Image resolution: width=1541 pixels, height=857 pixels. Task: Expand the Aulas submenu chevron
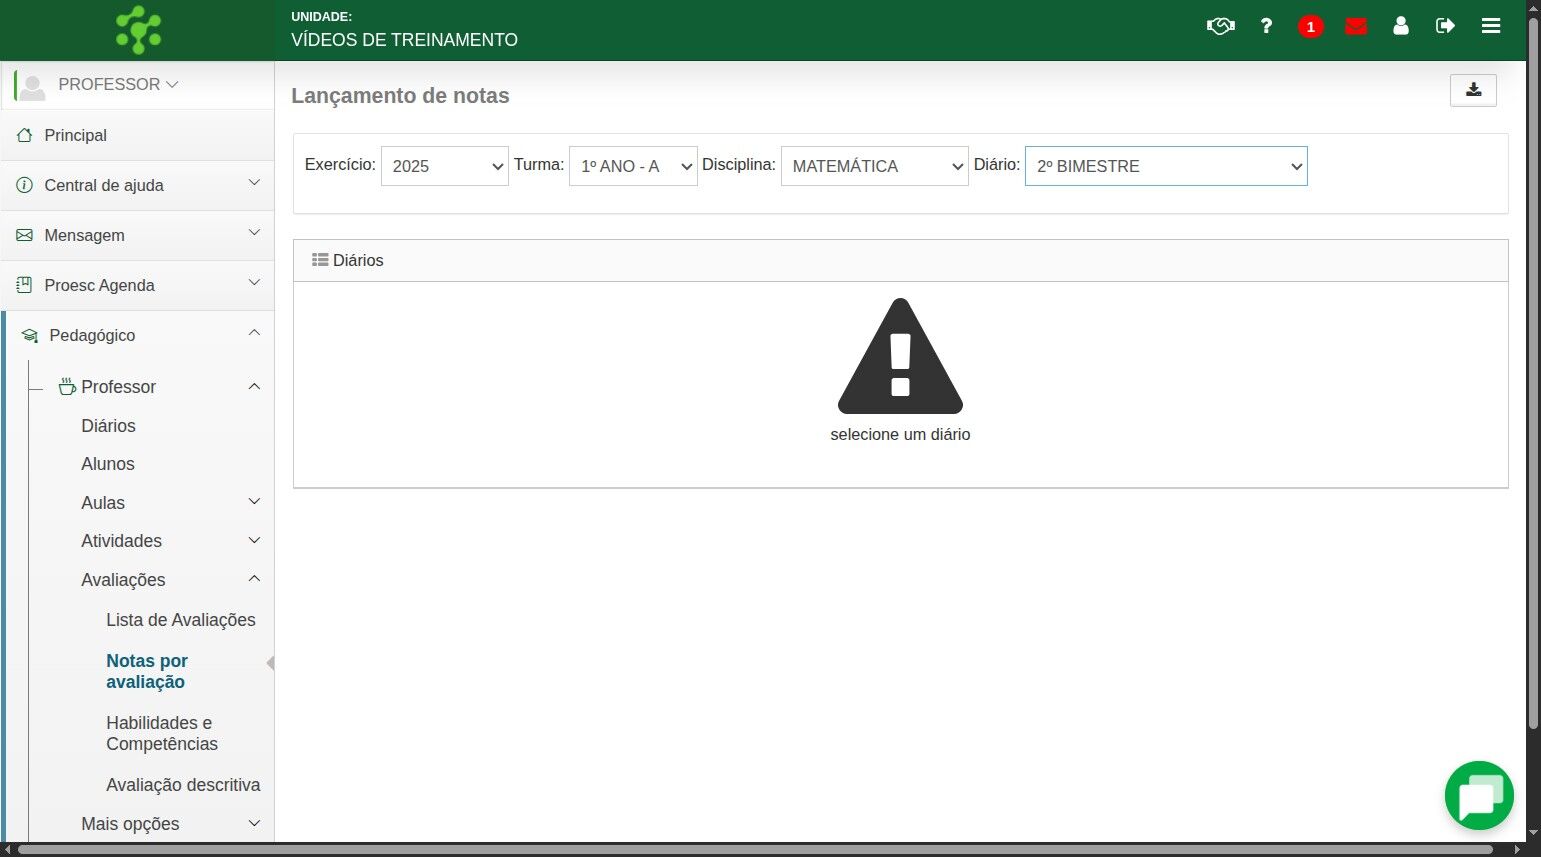point(254,502)
